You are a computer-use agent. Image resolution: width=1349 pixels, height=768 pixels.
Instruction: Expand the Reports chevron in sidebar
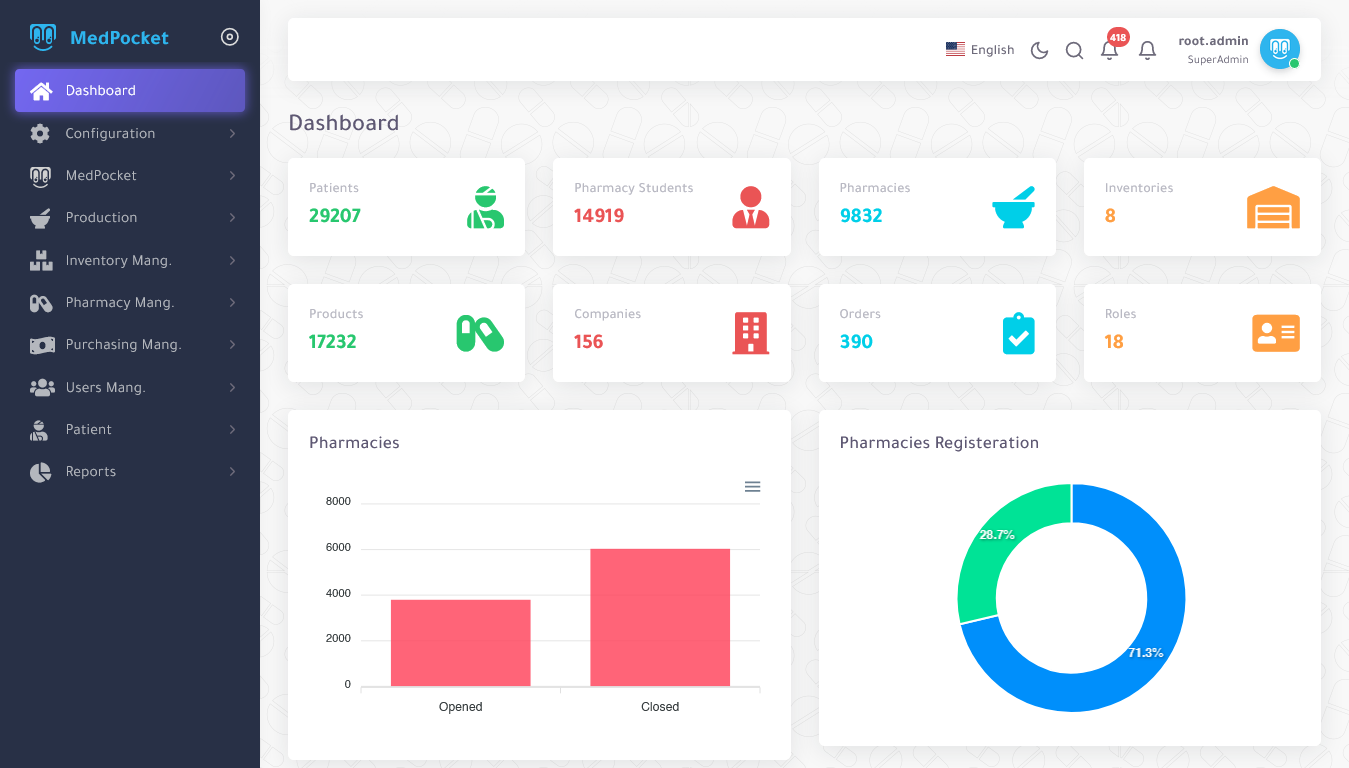pos(232,472)
